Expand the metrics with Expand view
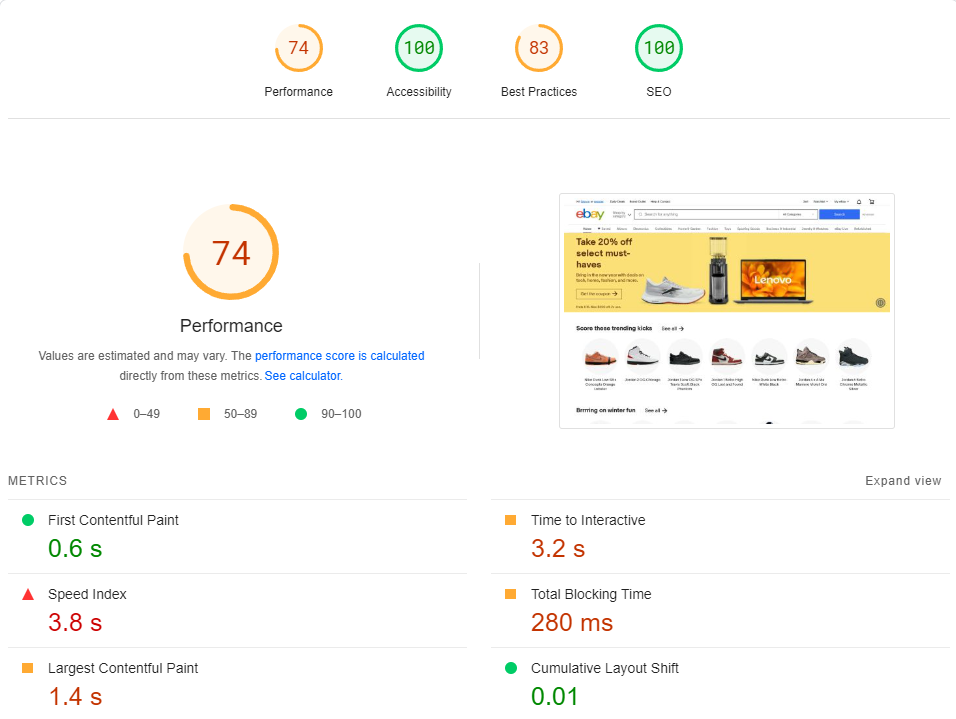 [x=903, y=480]
